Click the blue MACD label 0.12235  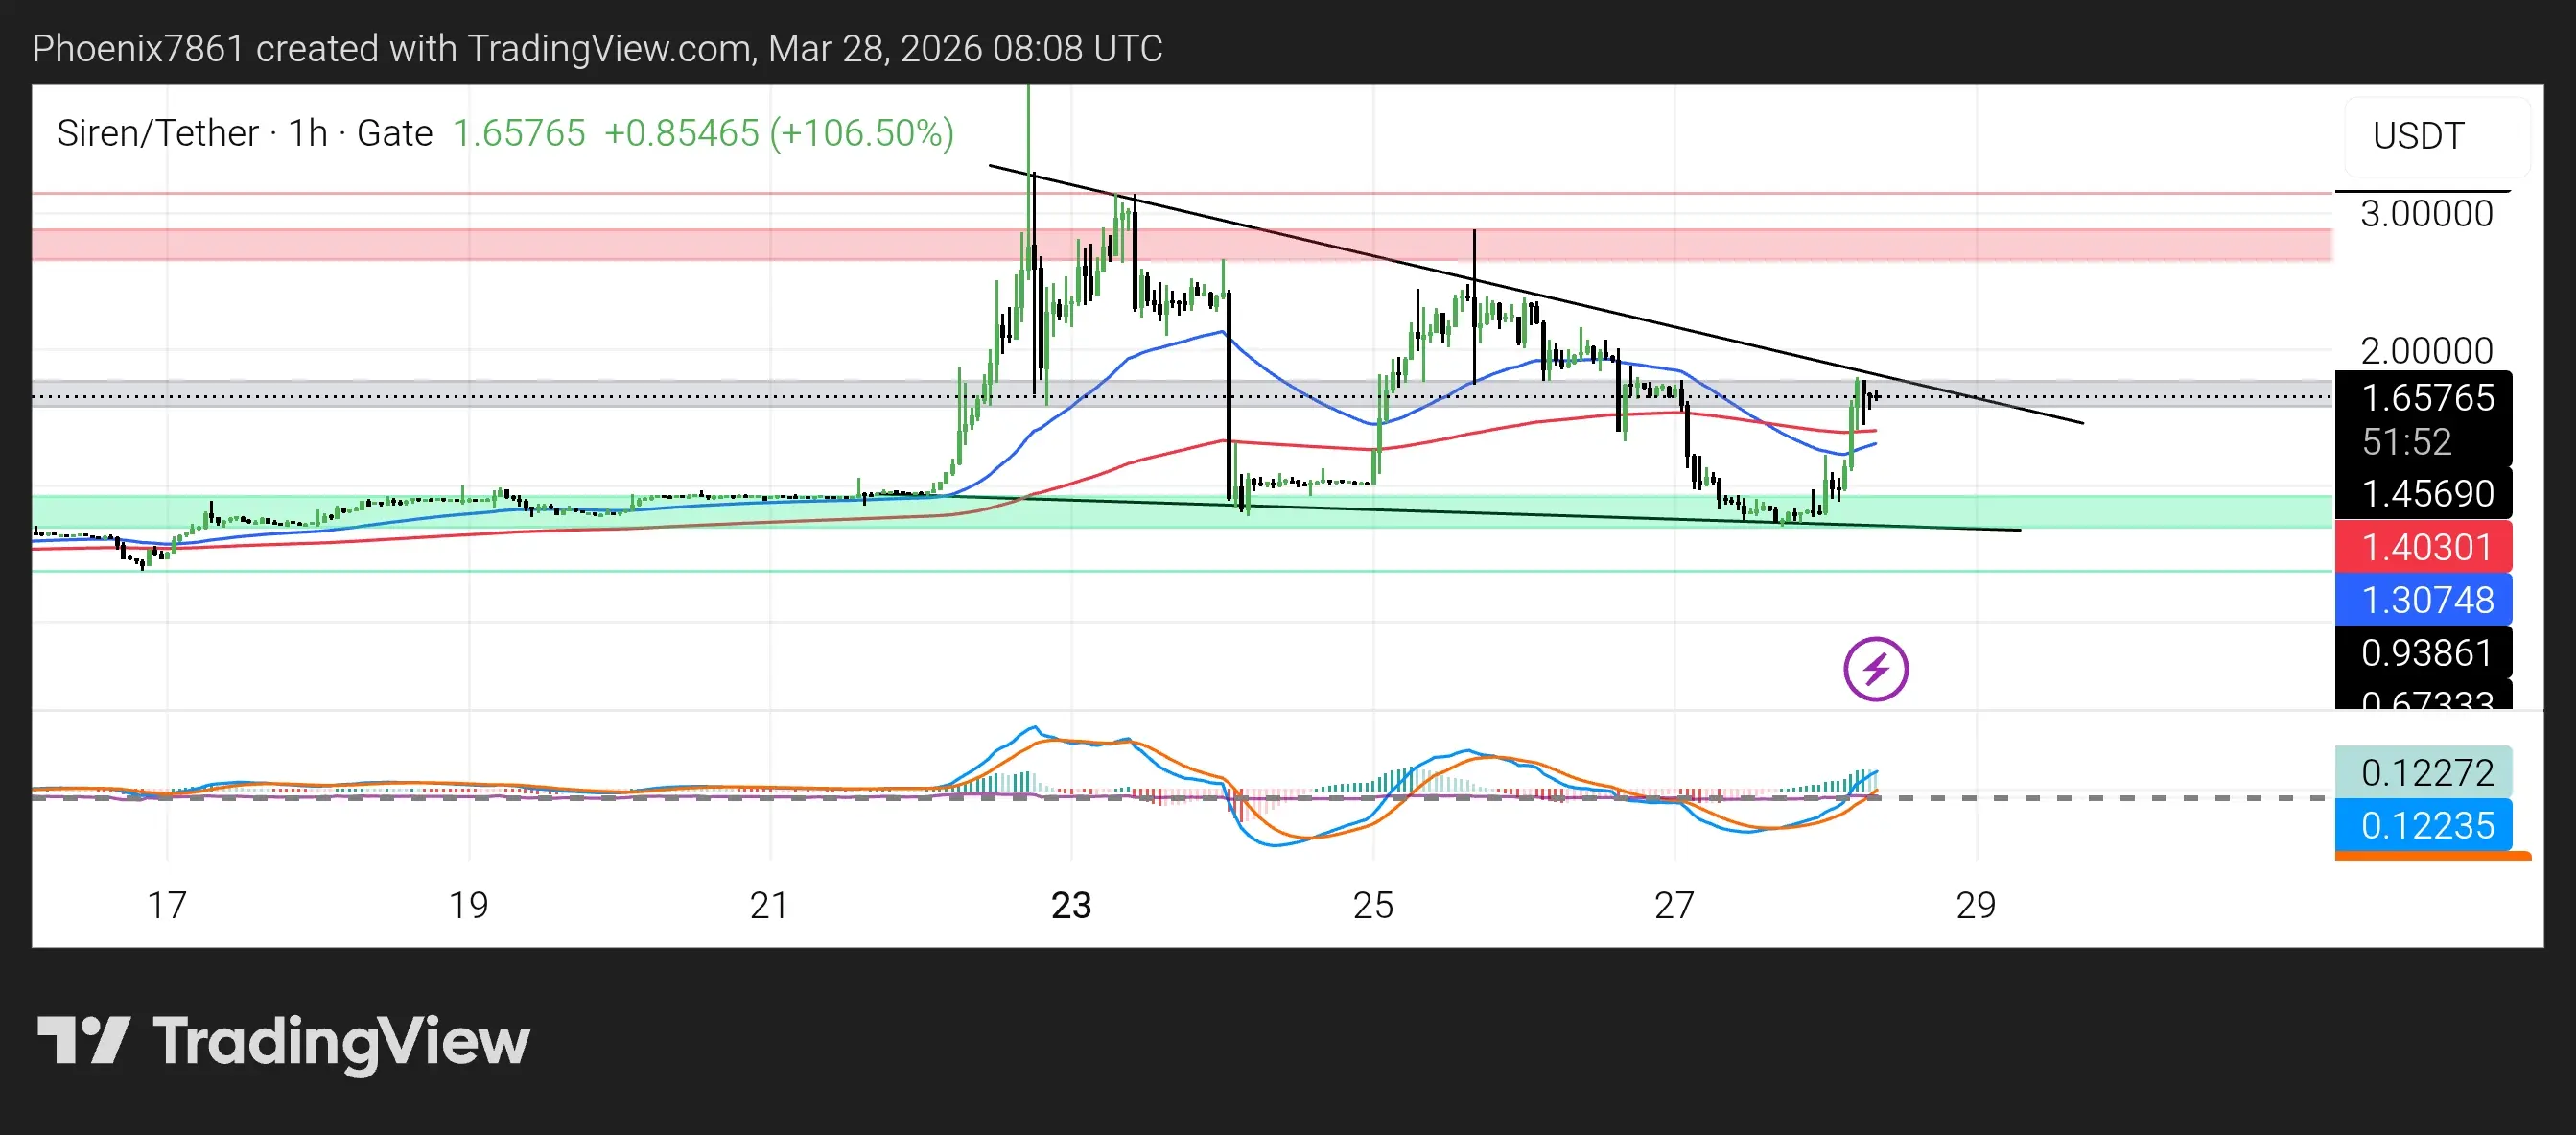(2426, 825)
